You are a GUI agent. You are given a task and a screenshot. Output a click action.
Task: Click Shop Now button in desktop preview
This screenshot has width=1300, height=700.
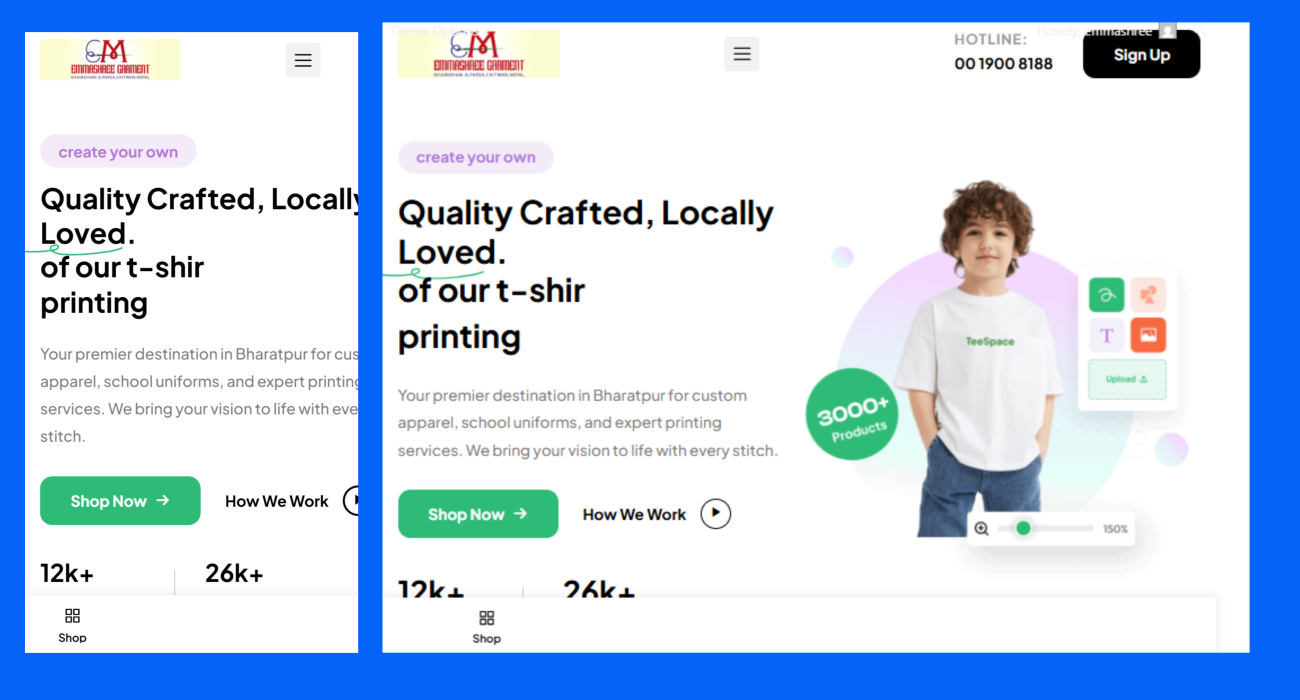pos(478,514)
